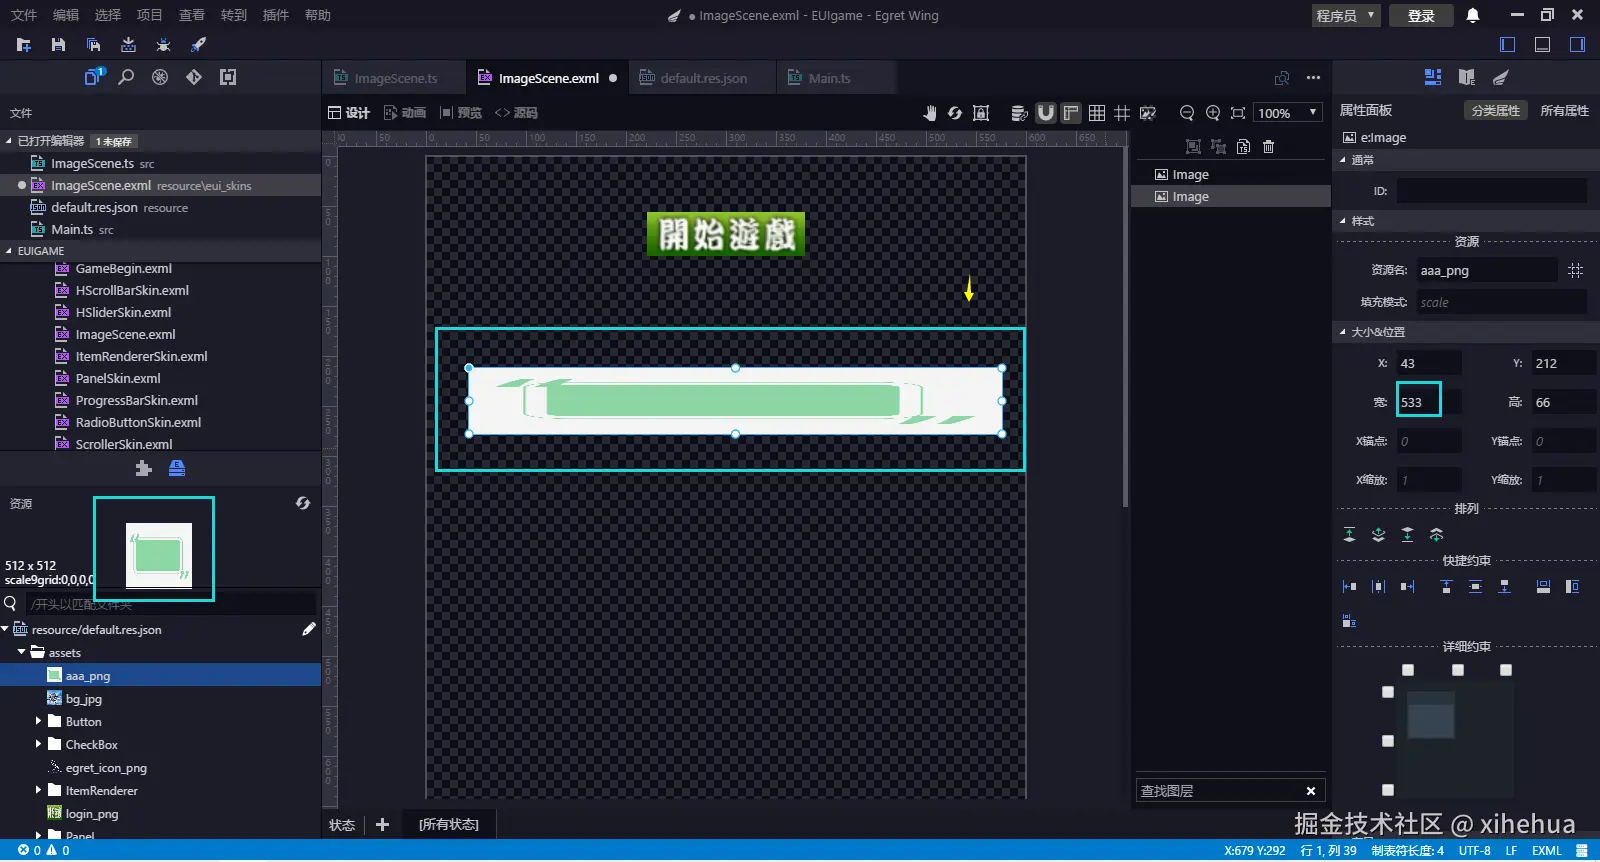Toggle the right sidebar layout icon
The image size is (1600, 862).
[x=1577, y=45]
